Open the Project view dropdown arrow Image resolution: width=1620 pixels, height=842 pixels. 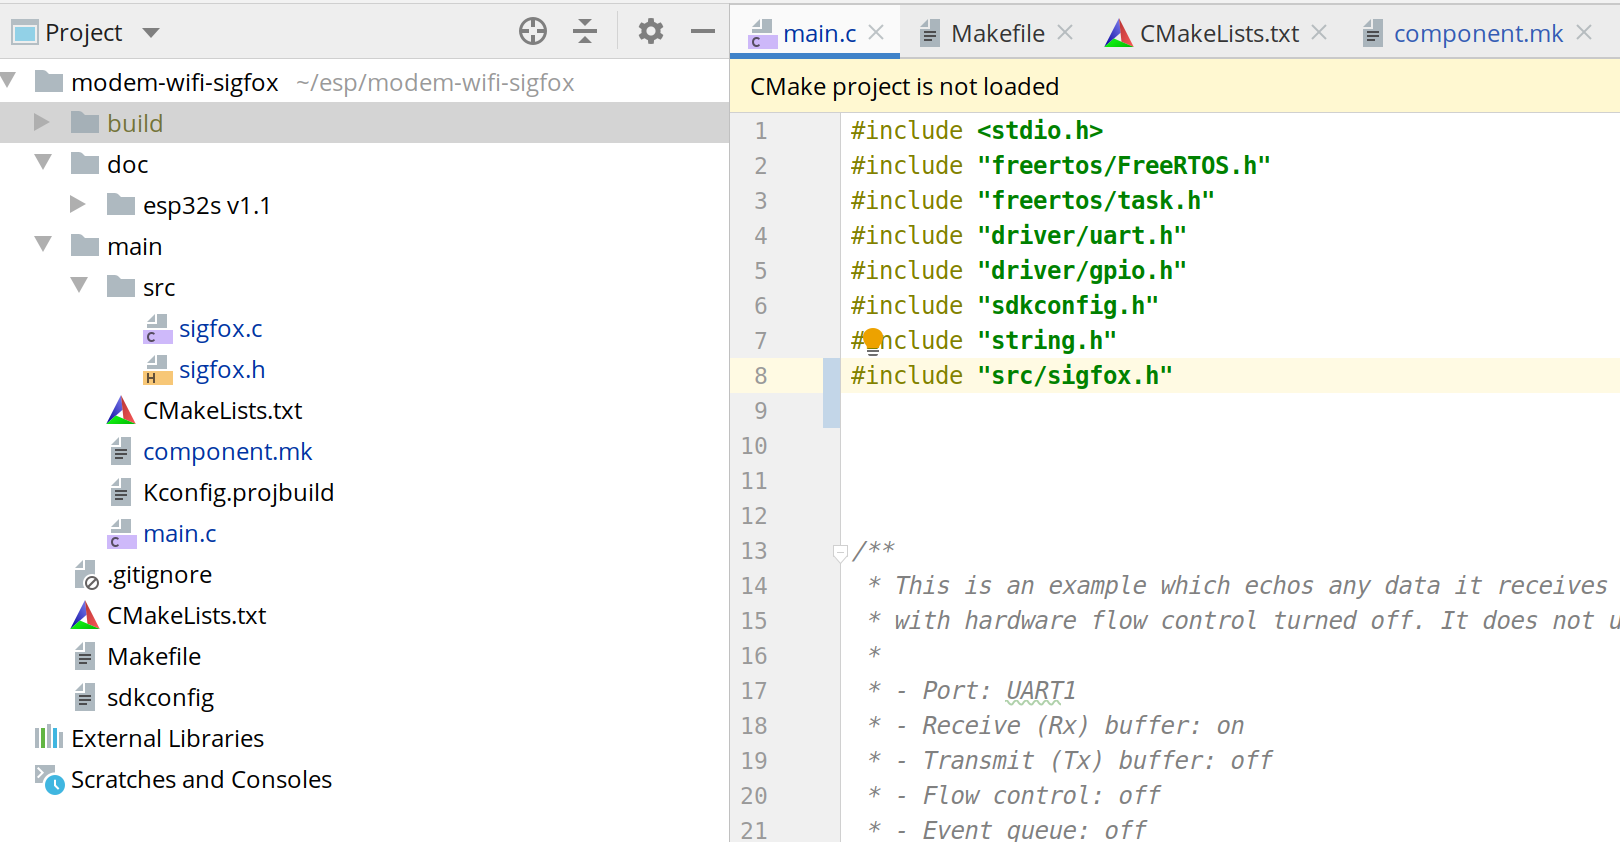point(151,33)
